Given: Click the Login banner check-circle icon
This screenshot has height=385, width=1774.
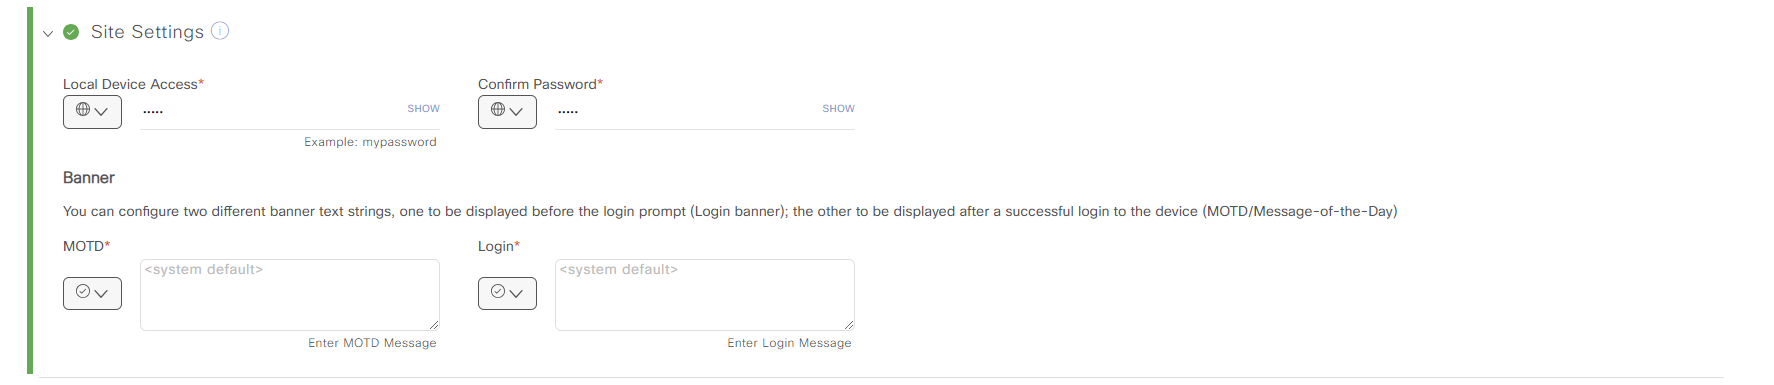Looking at the screenshot, I should click(498, 292).
